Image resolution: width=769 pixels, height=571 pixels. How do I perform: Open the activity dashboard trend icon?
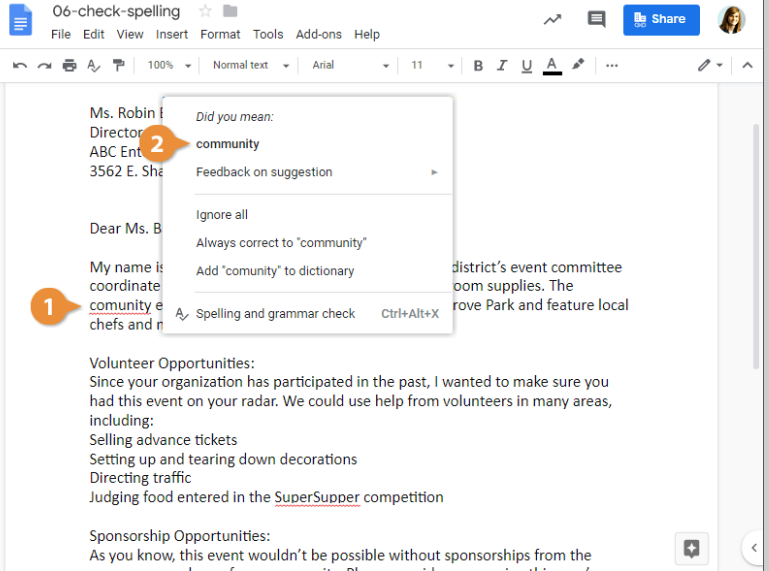click(x=552, y=20)
